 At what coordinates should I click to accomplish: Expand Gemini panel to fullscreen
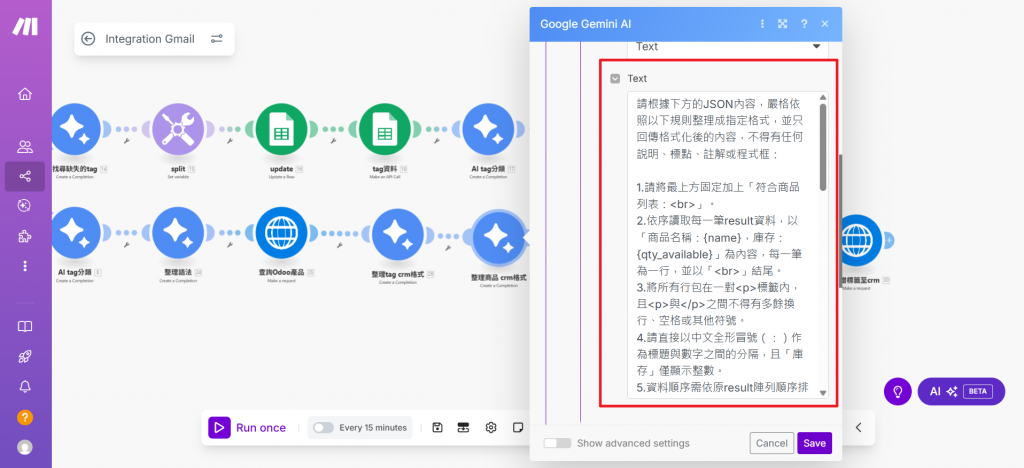(x=782, y=24)
